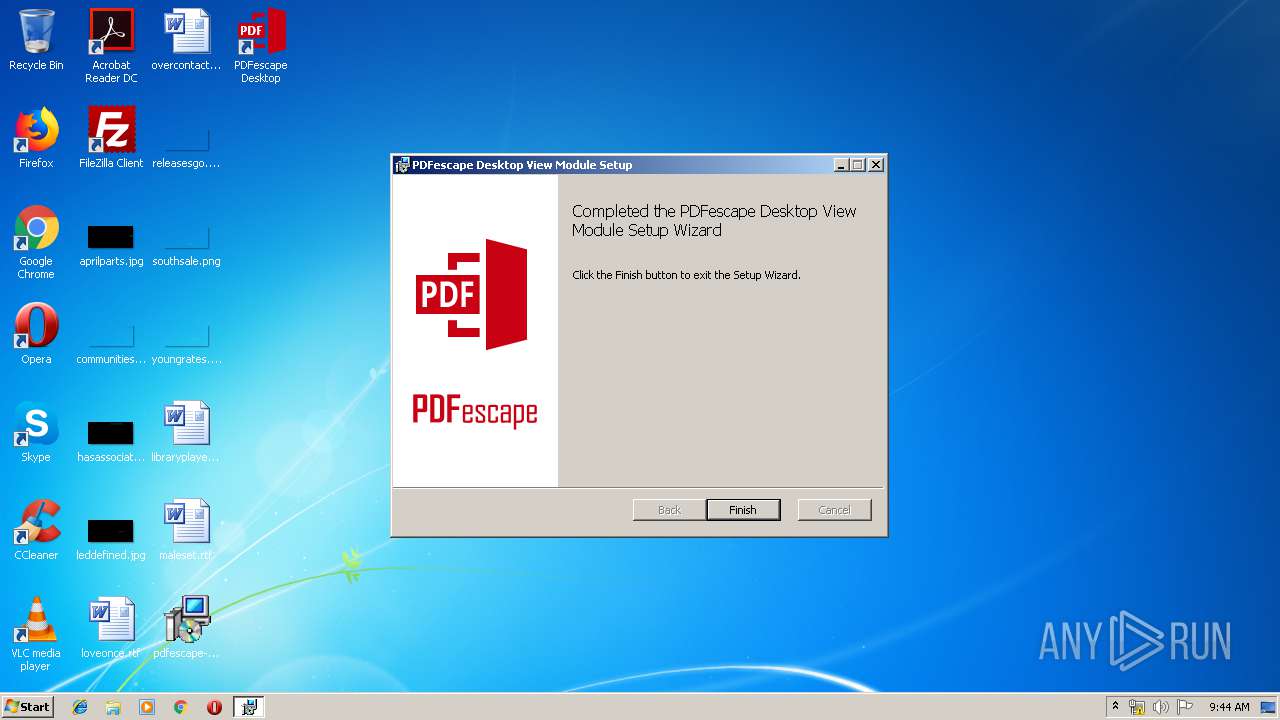This screenshot has width=1280, height=720.
Task: Select the CCleaner desktop shortcut
Action: coord(36,530)
